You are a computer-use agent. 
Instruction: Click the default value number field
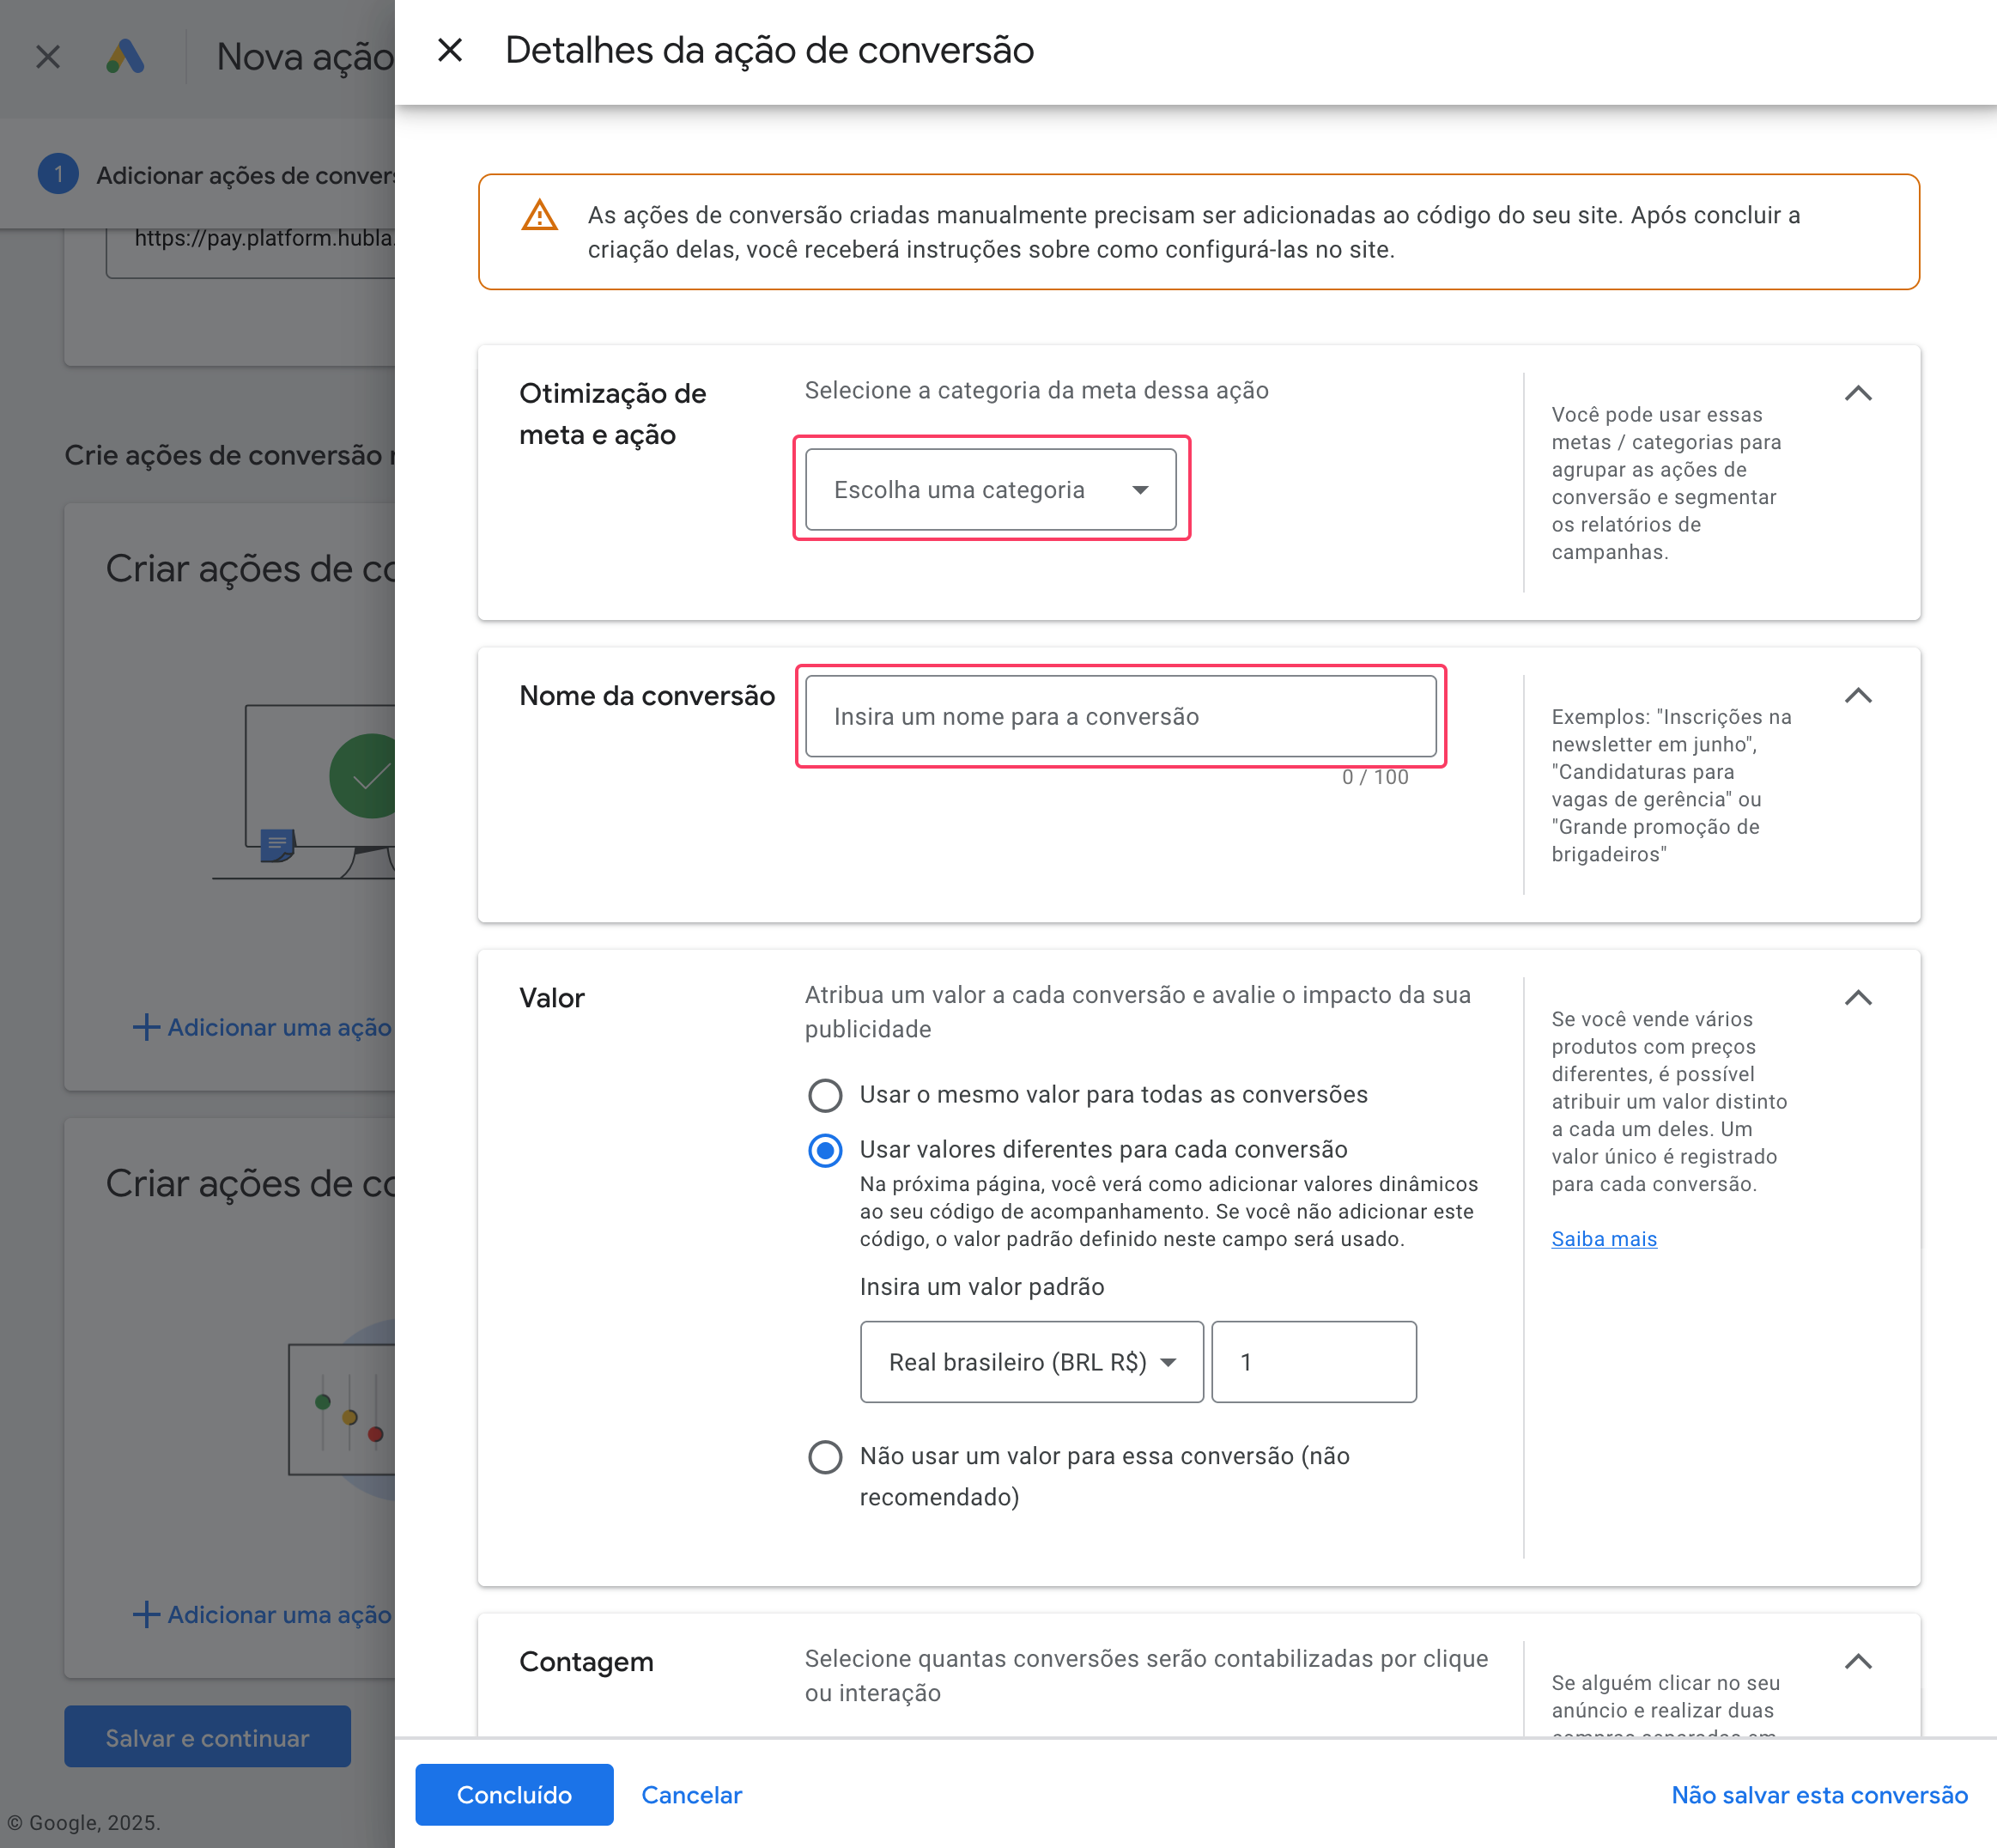click(x=1313, y=1362)
